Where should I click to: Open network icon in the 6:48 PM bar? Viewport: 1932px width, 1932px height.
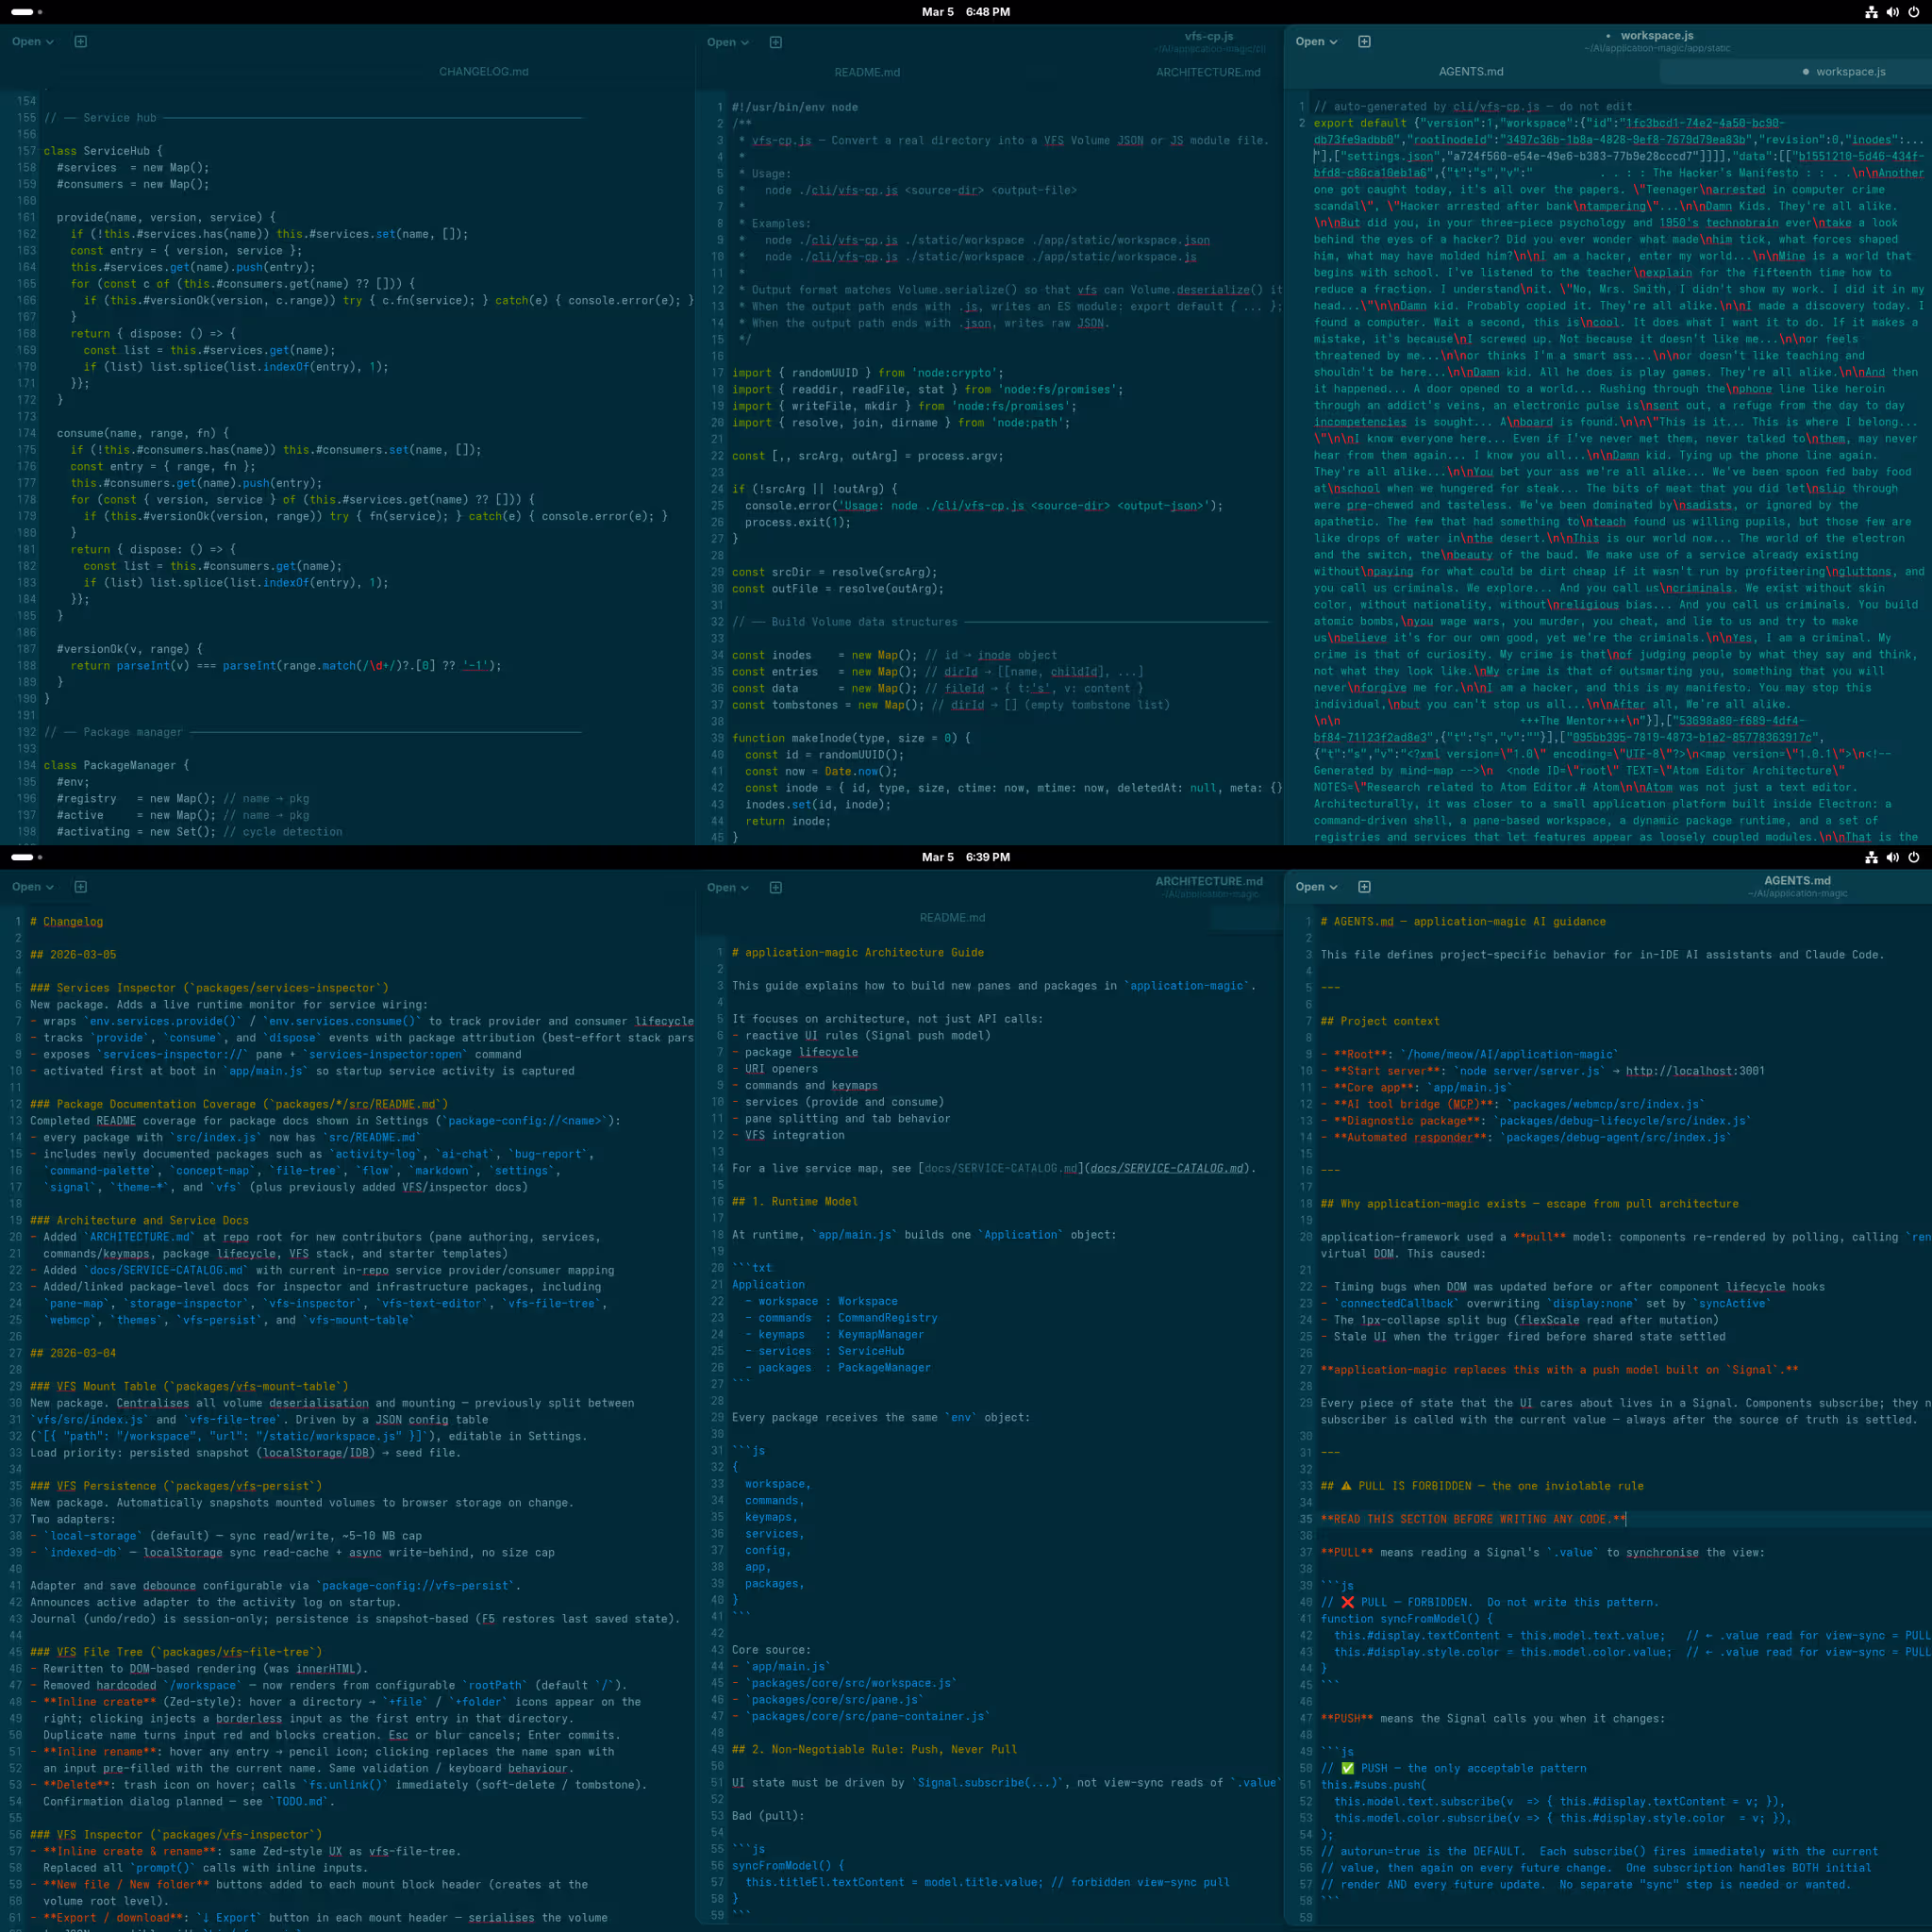[1871, 12]
